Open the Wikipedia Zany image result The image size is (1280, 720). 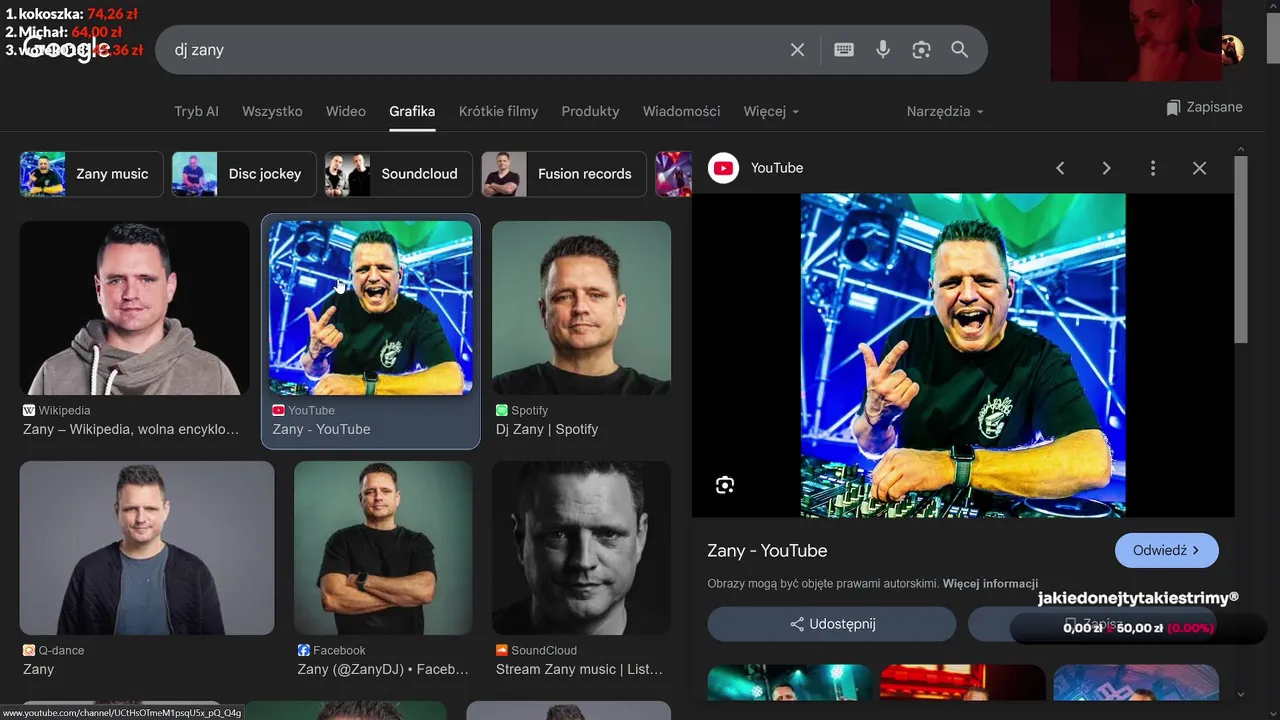134,308
